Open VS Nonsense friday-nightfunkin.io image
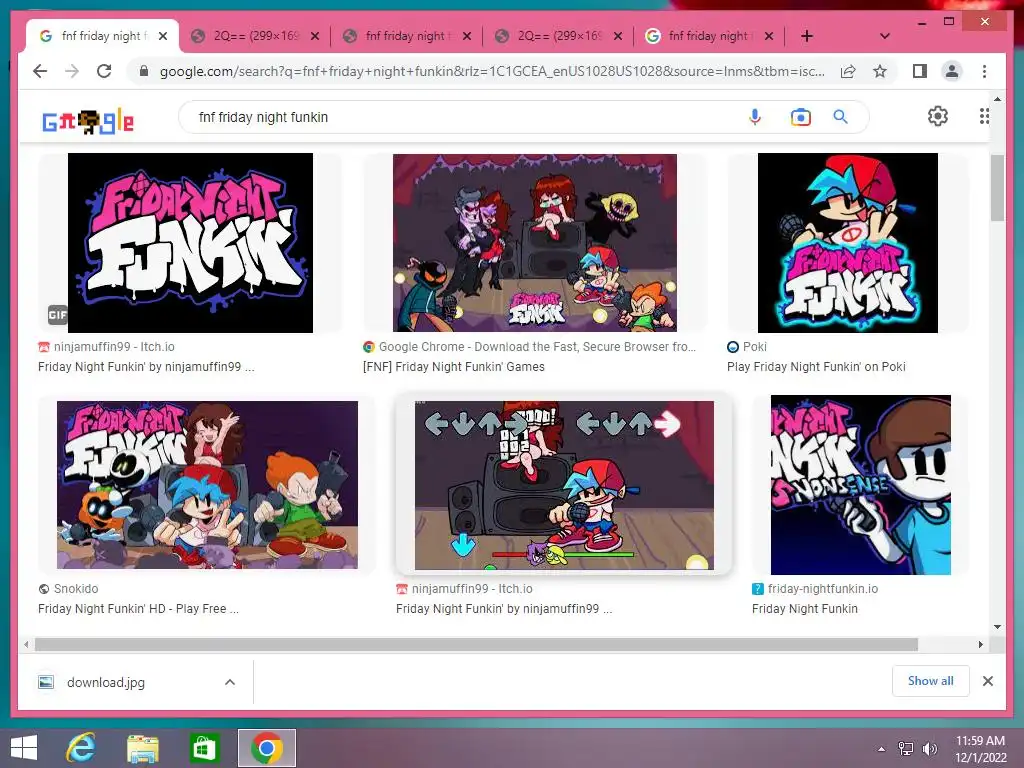Image resolution: width=1024 pixels, height=768 pixels. 861,485
